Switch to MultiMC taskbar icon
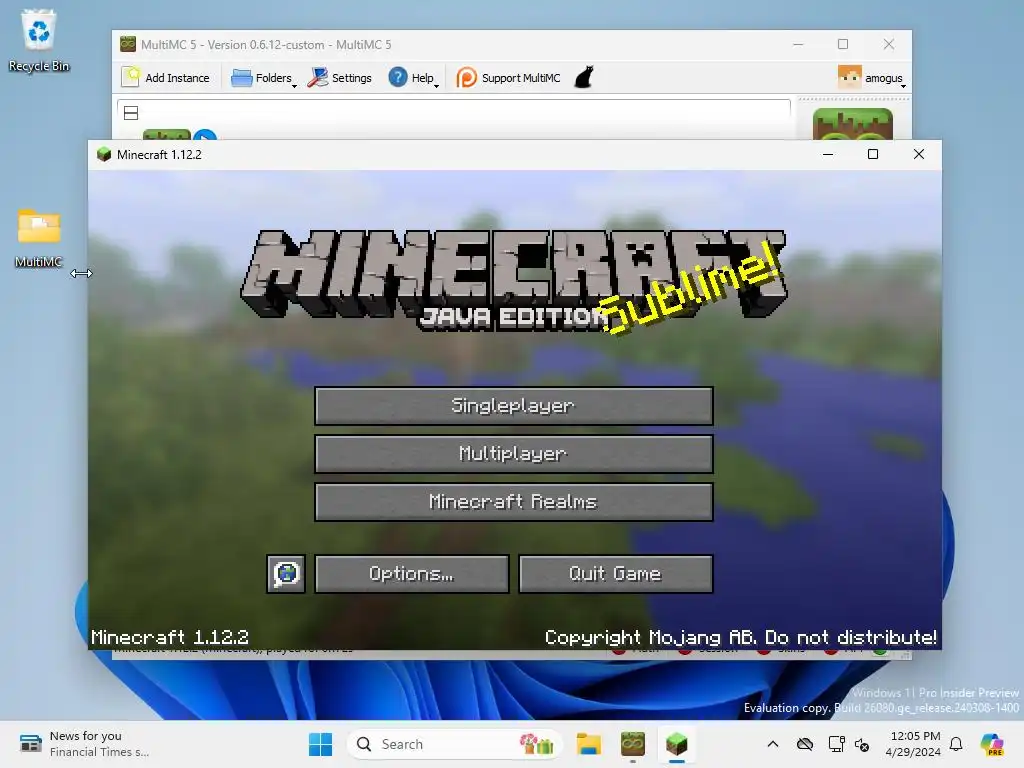 tap(633, 744)
